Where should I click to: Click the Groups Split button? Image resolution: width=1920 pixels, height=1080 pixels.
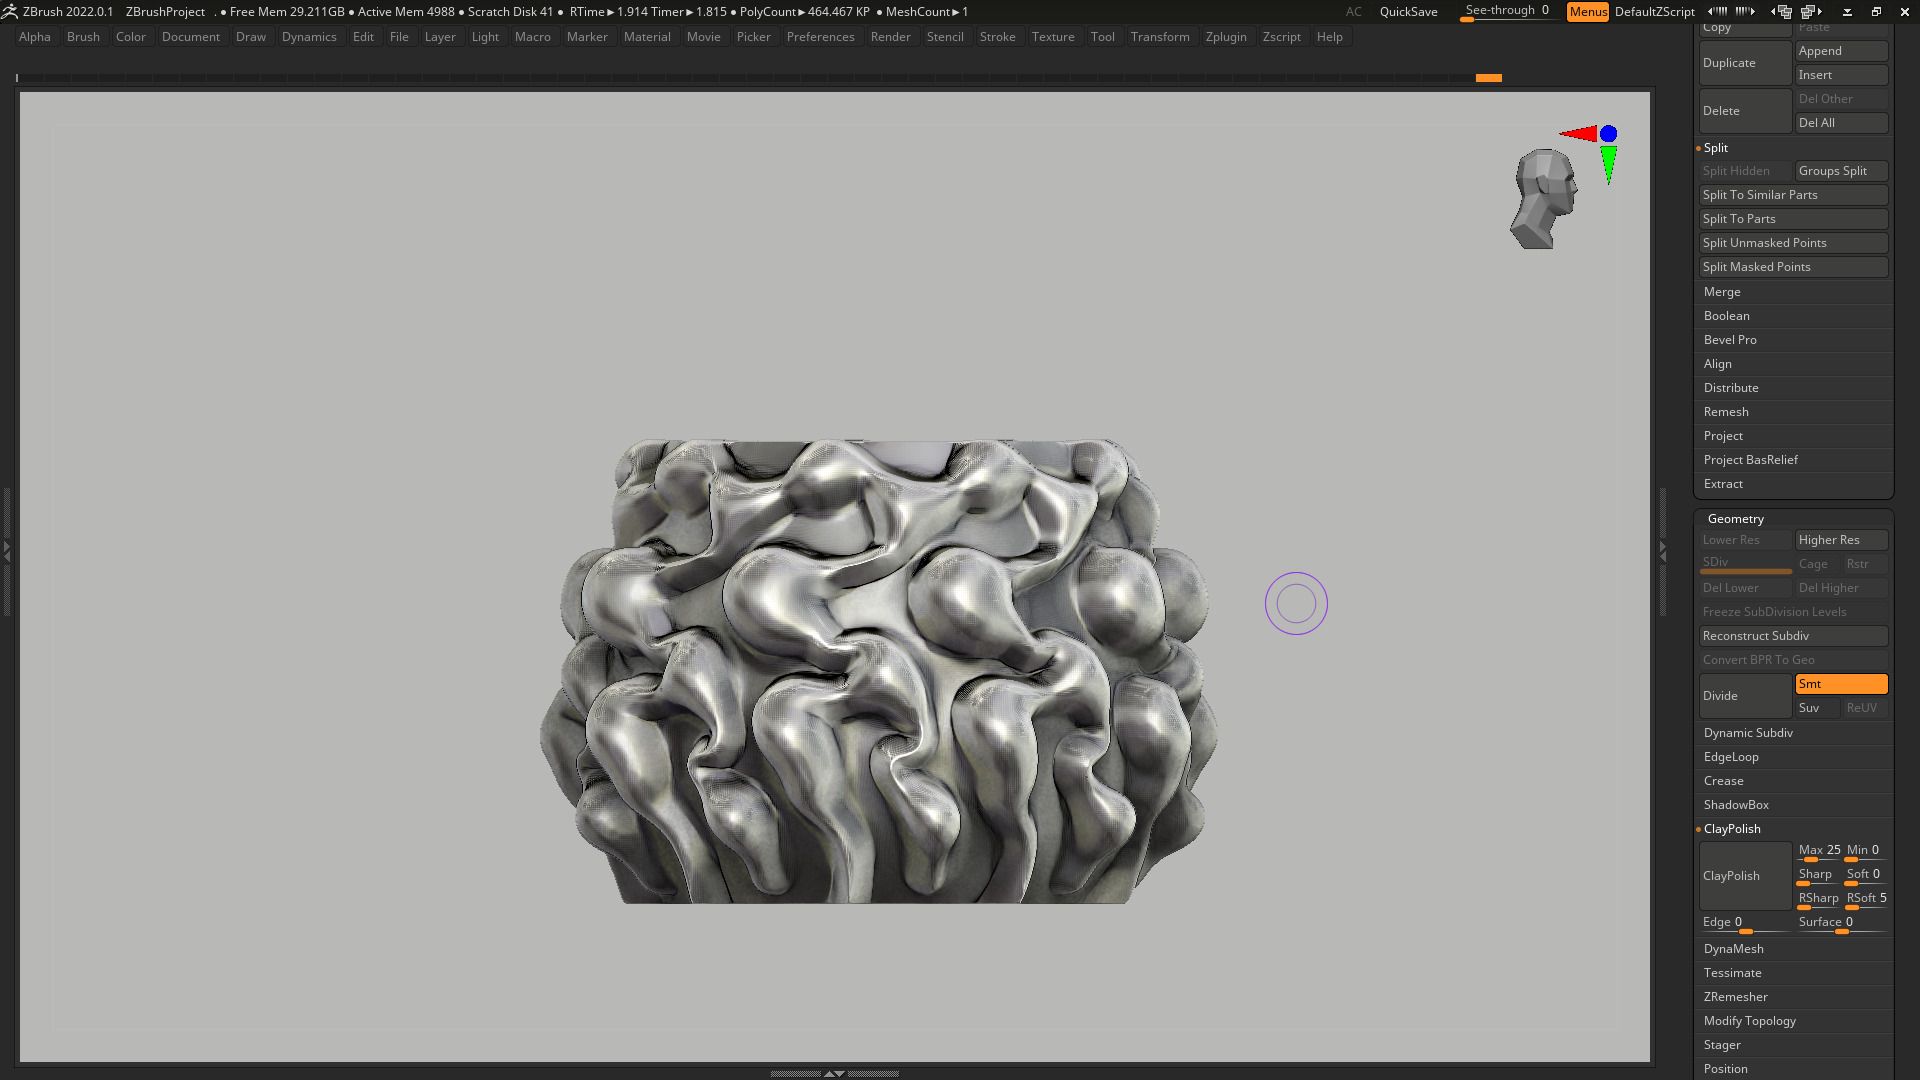(x=1841, y=171)
